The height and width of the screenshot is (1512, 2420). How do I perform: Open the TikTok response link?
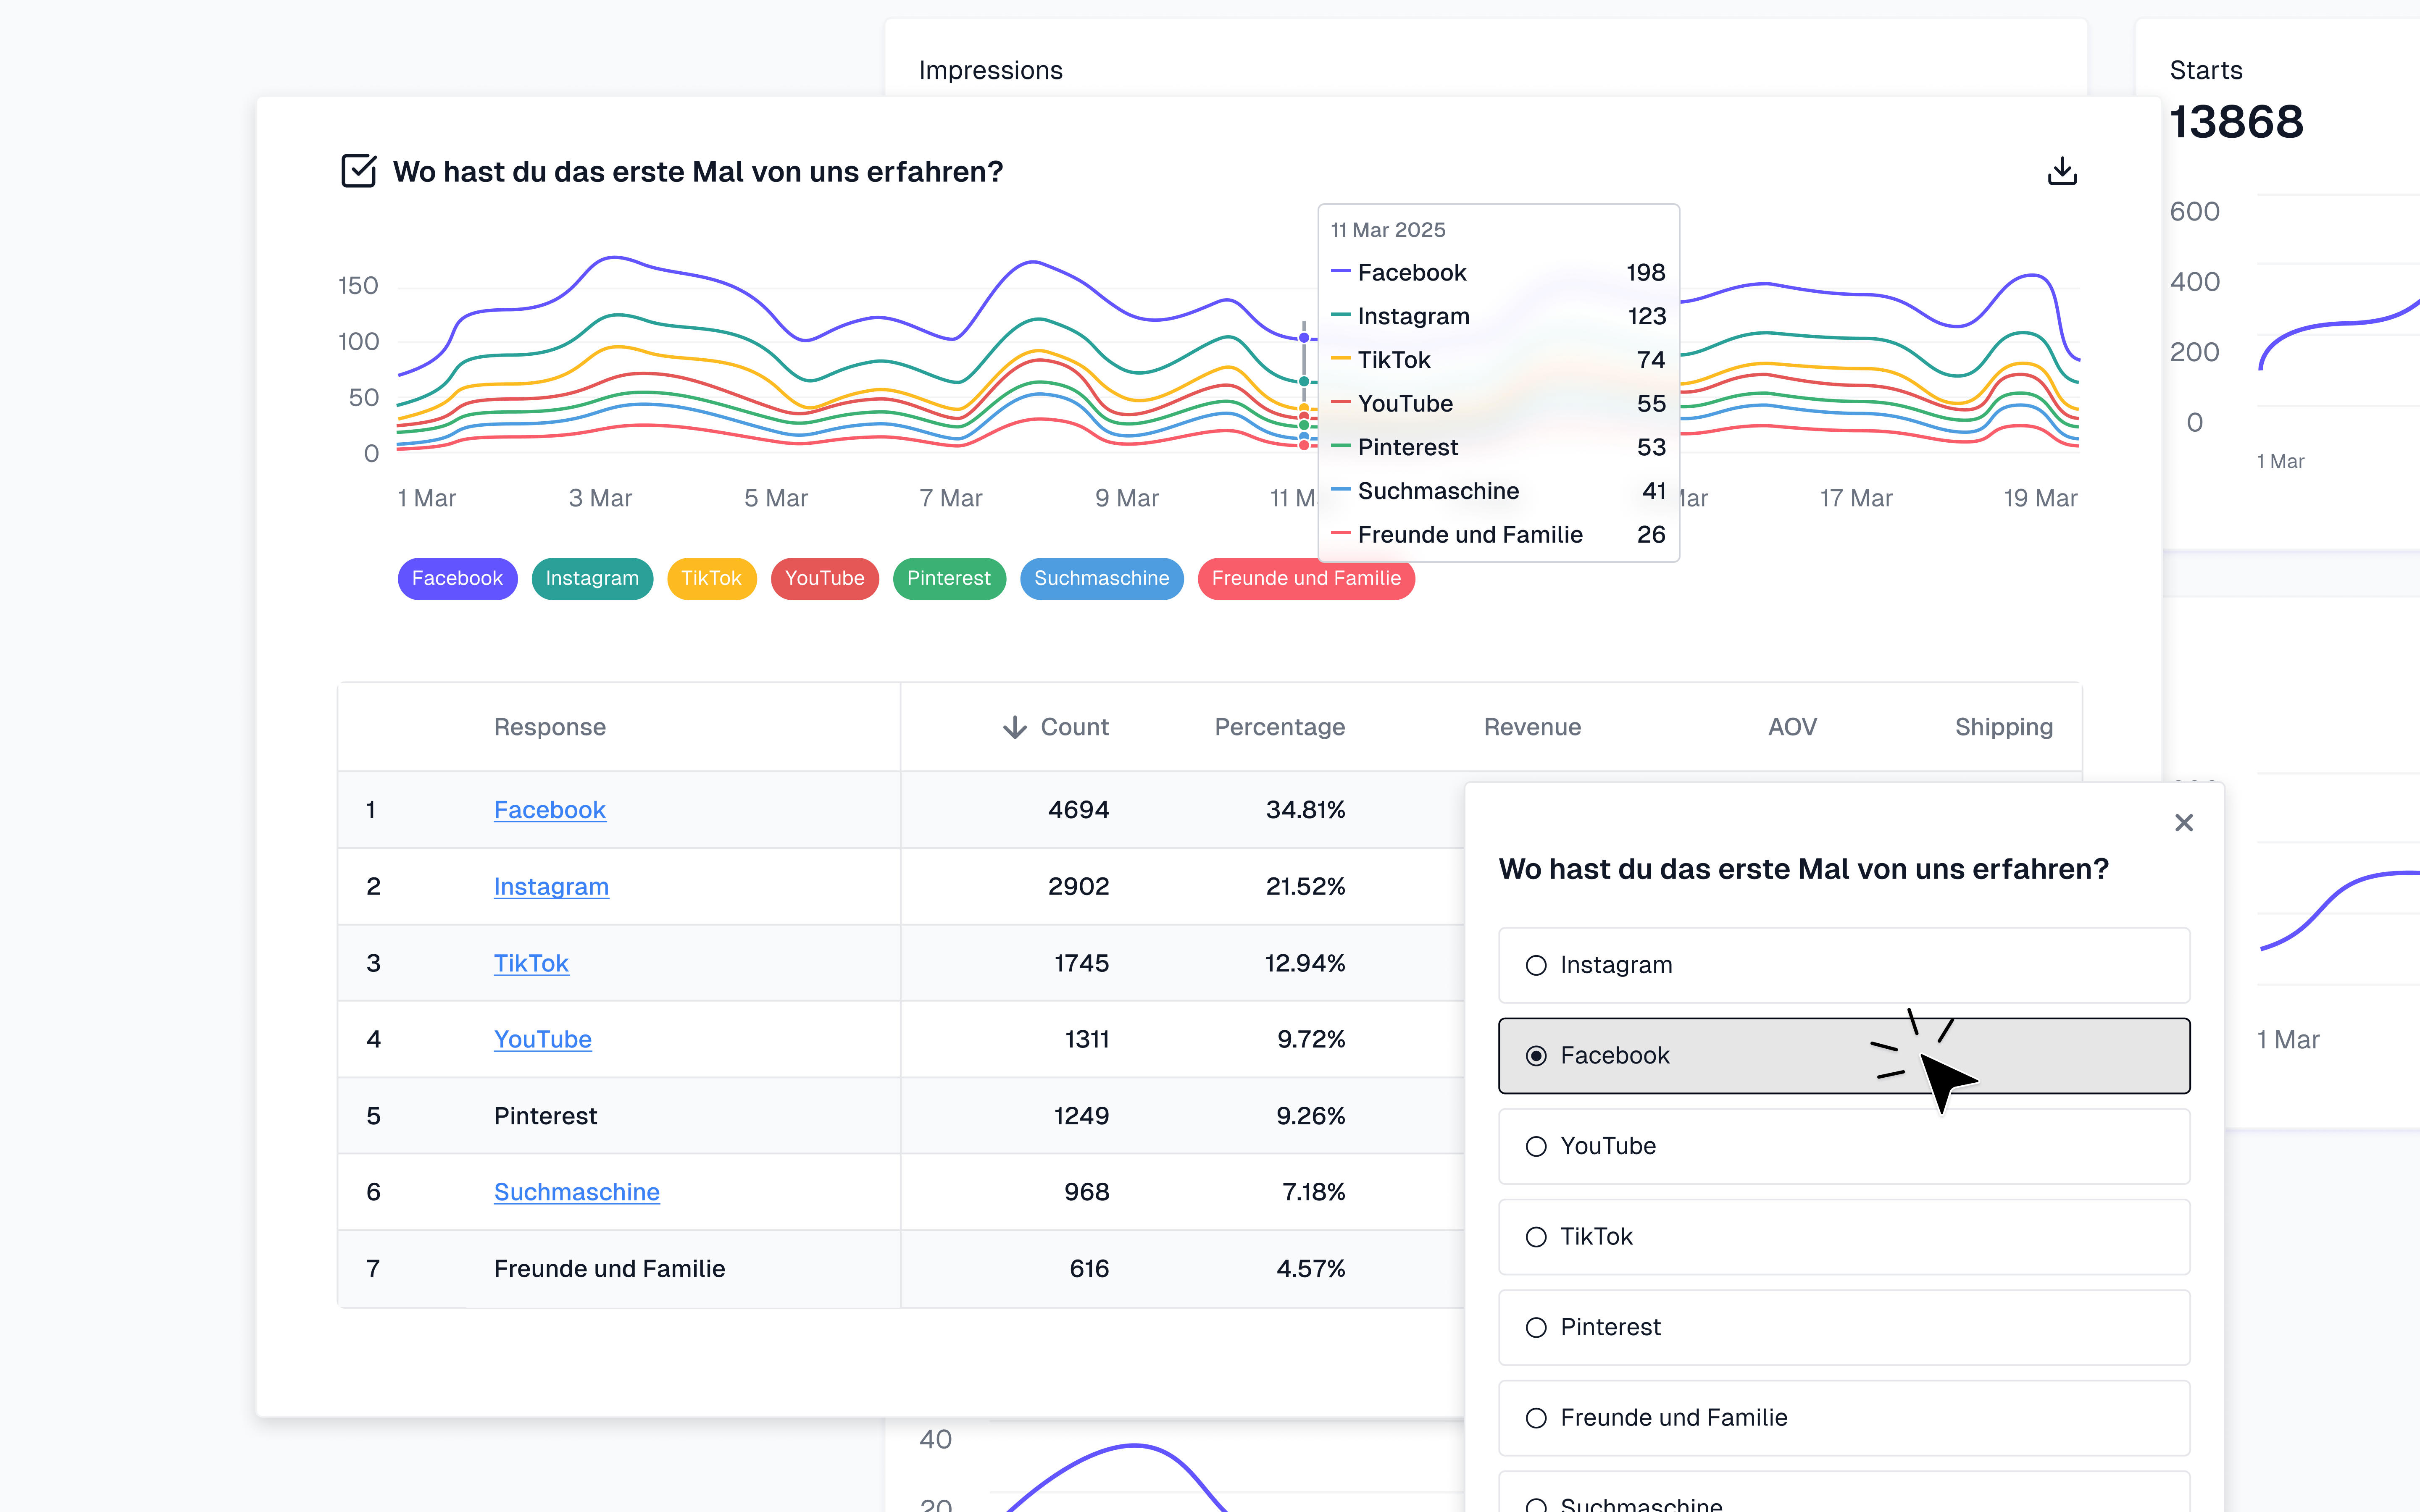531,963
